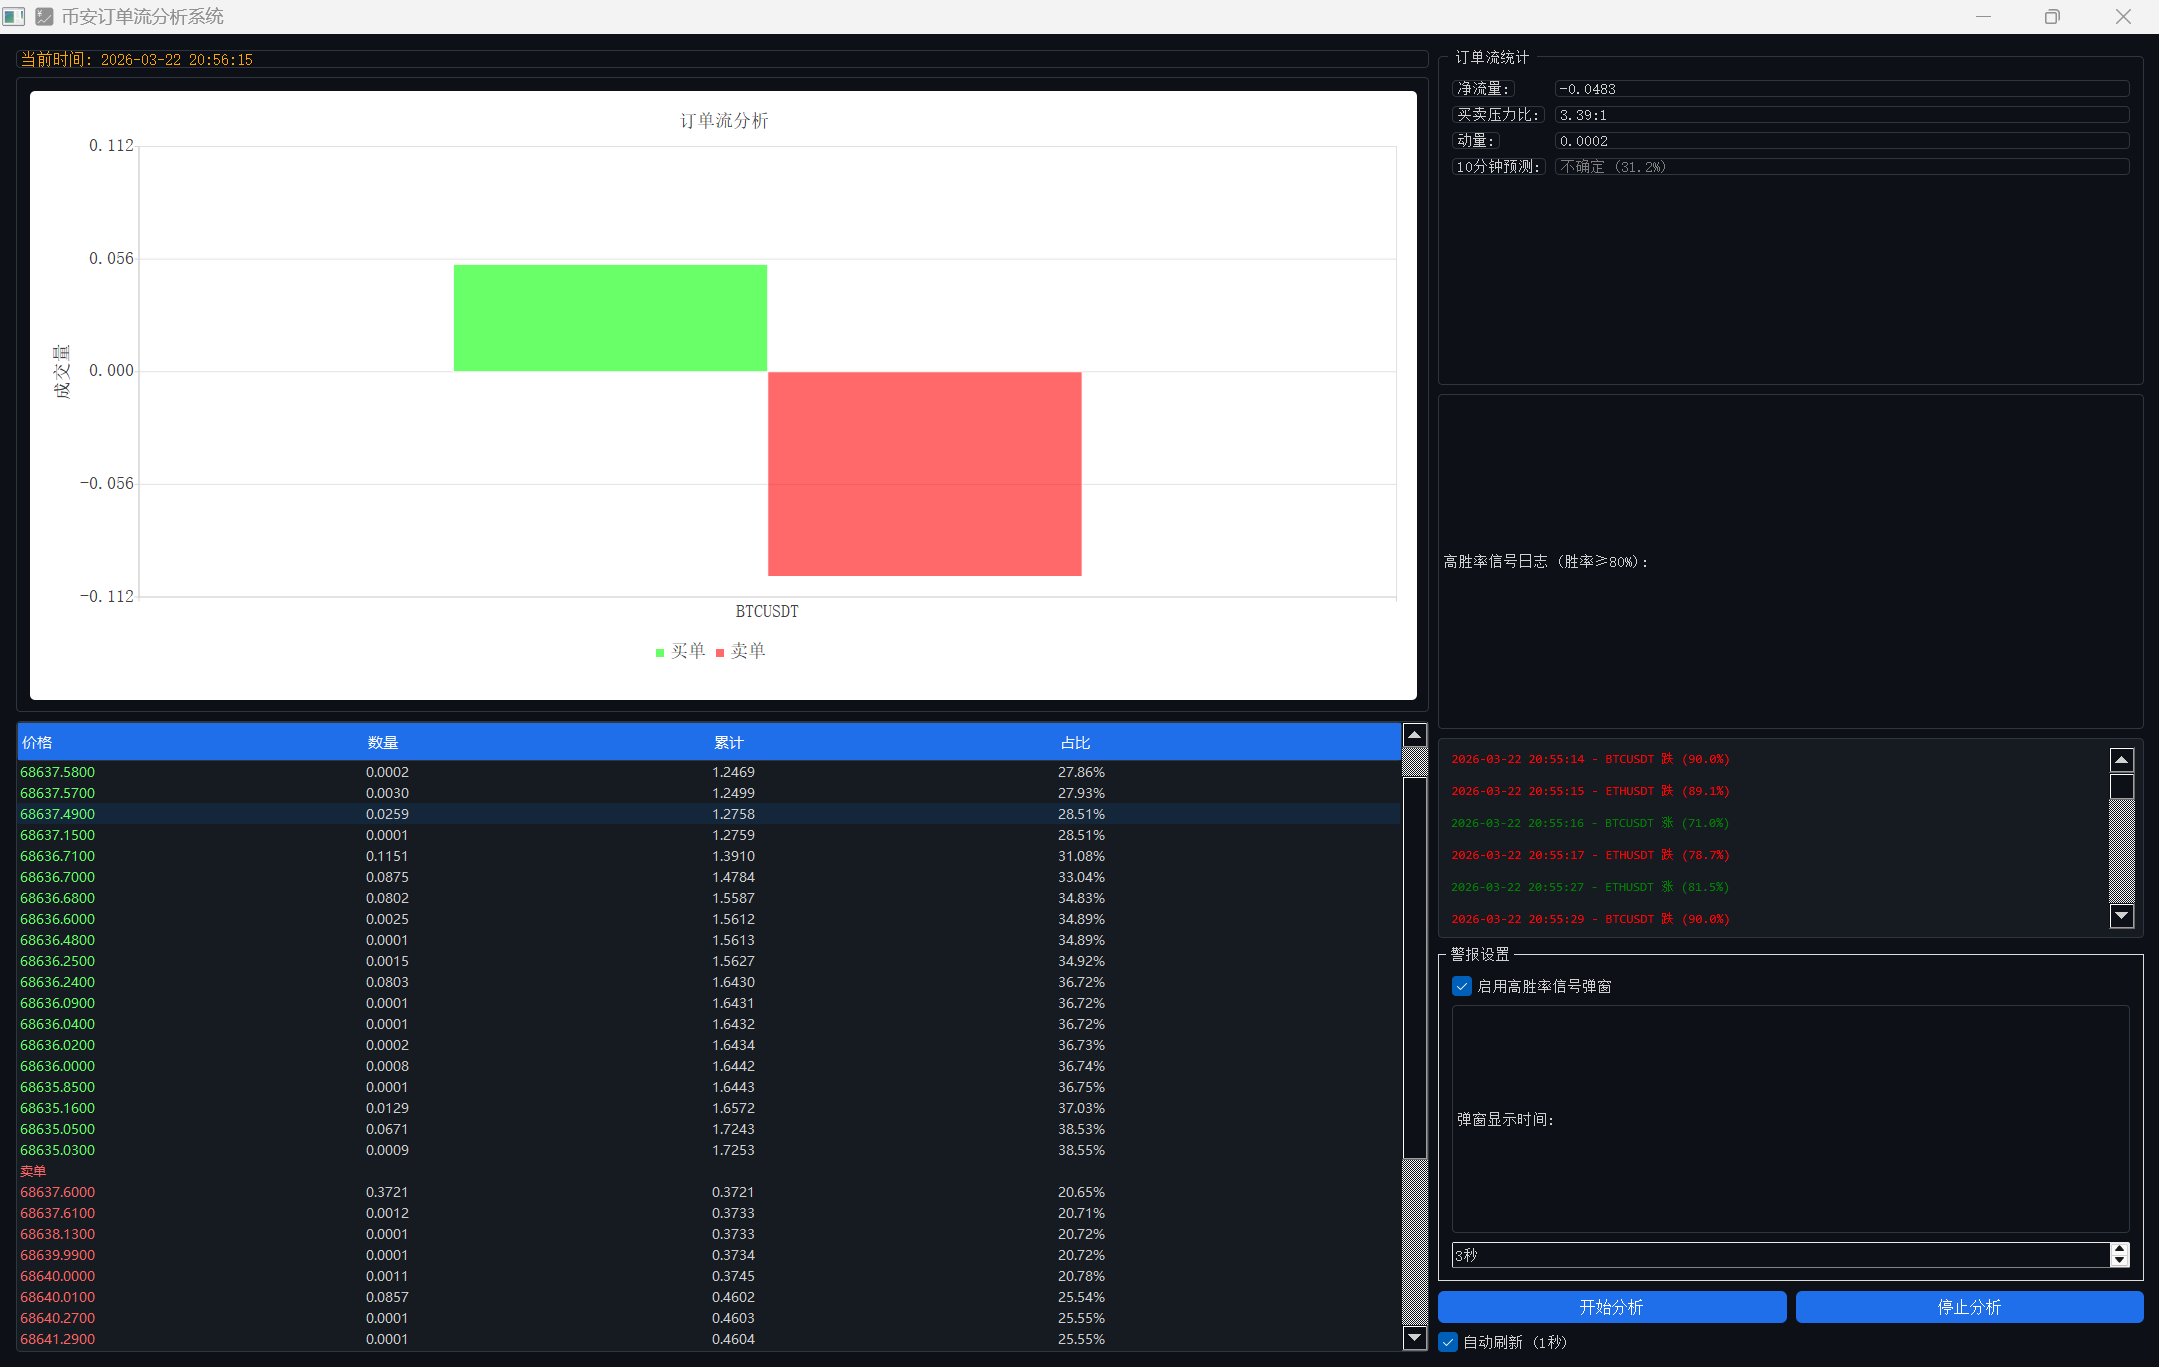This screenshot has width=2159, height=1367.
Task: Maximize the application window
Action: [x=2052, y=16]
